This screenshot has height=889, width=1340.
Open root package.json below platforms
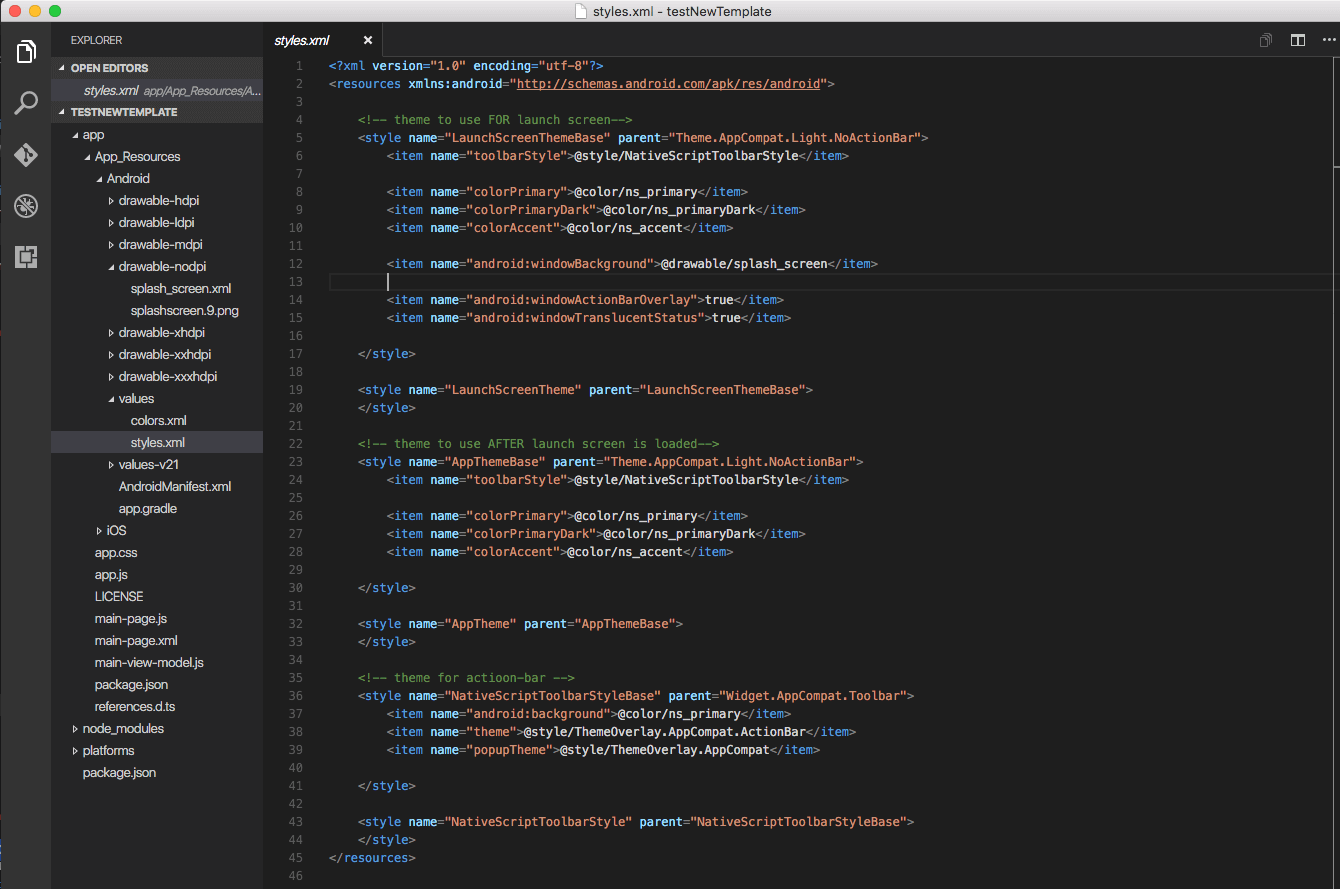coord(119,772)
